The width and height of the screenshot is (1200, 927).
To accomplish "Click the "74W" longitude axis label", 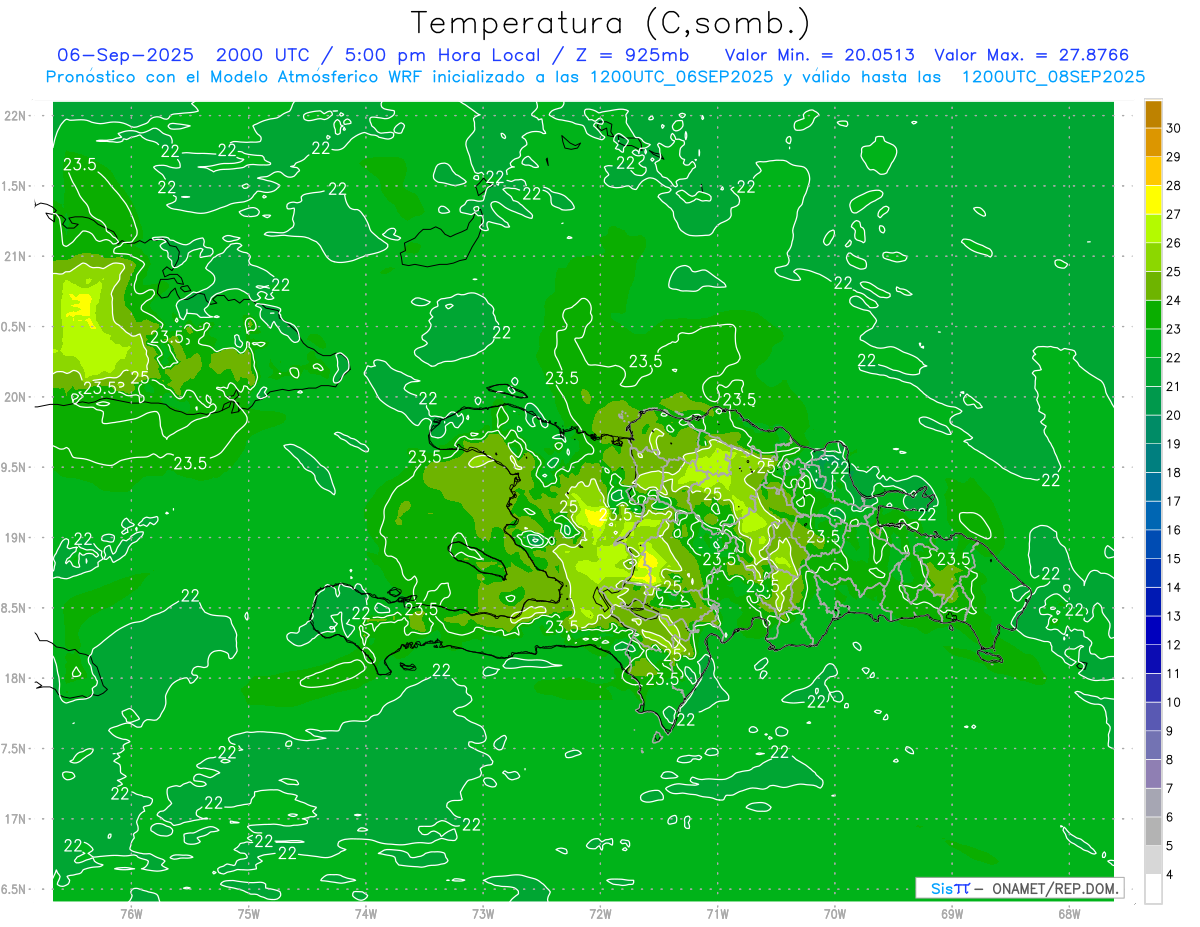I will 366,913.
